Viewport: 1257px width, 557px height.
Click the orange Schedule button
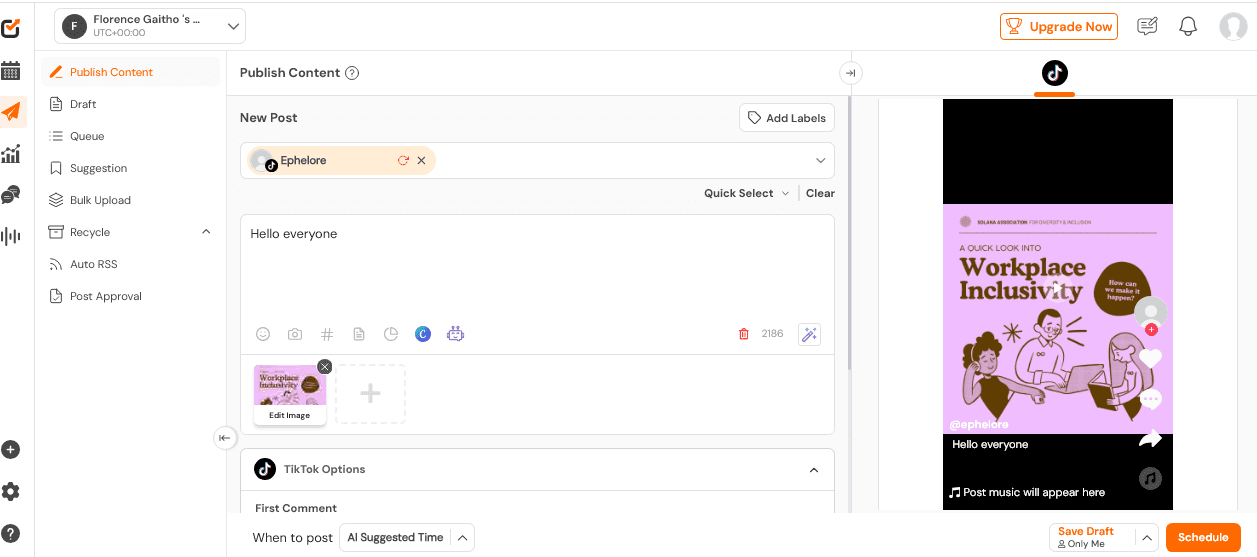click(x=1202, y=538)
